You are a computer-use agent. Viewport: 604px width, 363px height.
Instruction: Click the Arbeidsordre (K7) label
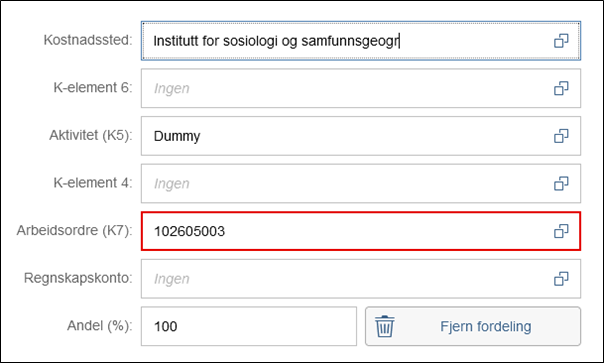tap(74, 230)
